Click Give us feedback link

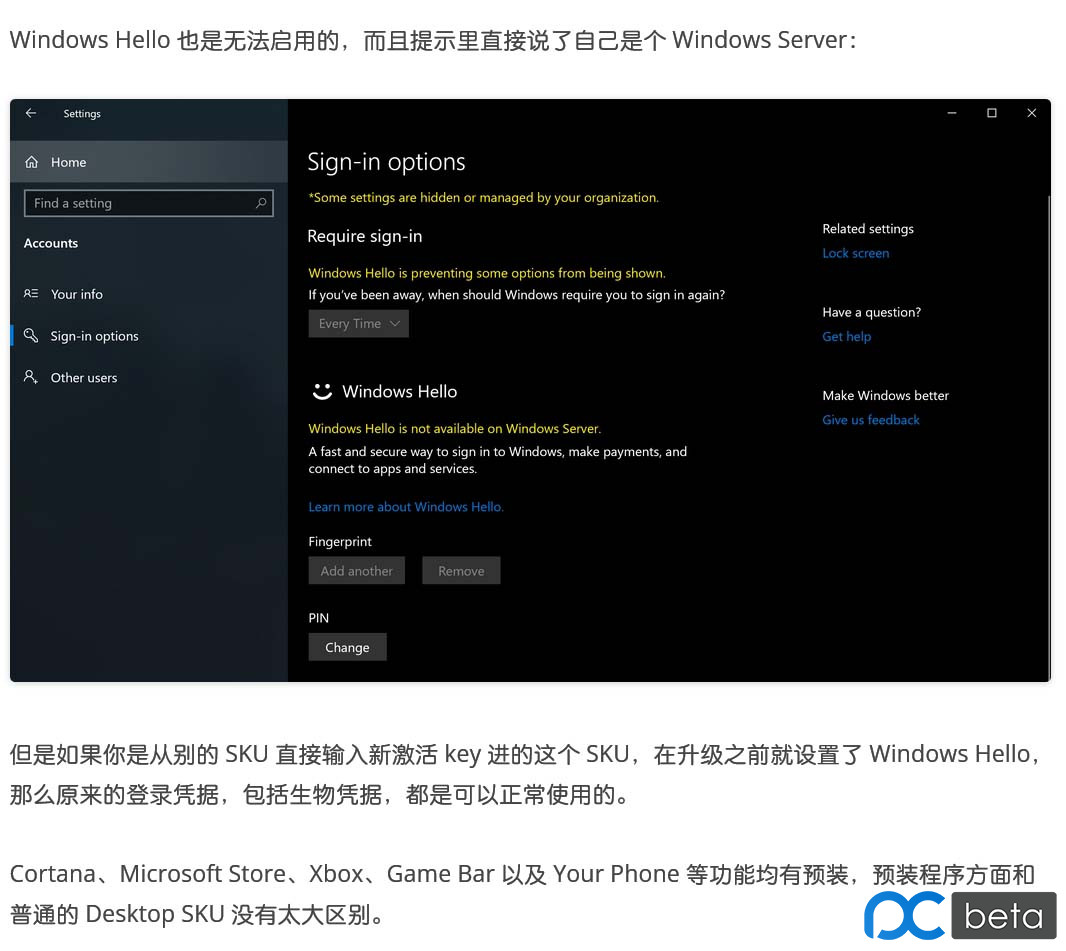click(x=871, y=420)
